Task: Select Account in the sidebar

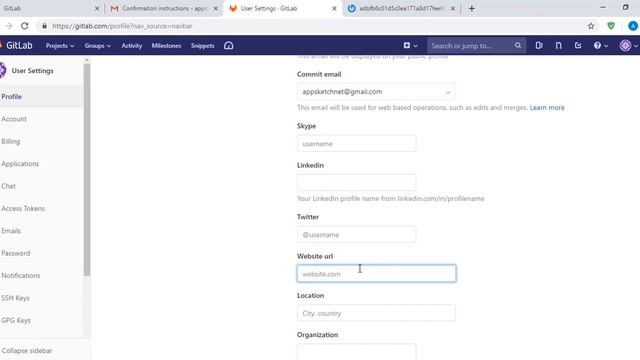Action: click(42, 119)
